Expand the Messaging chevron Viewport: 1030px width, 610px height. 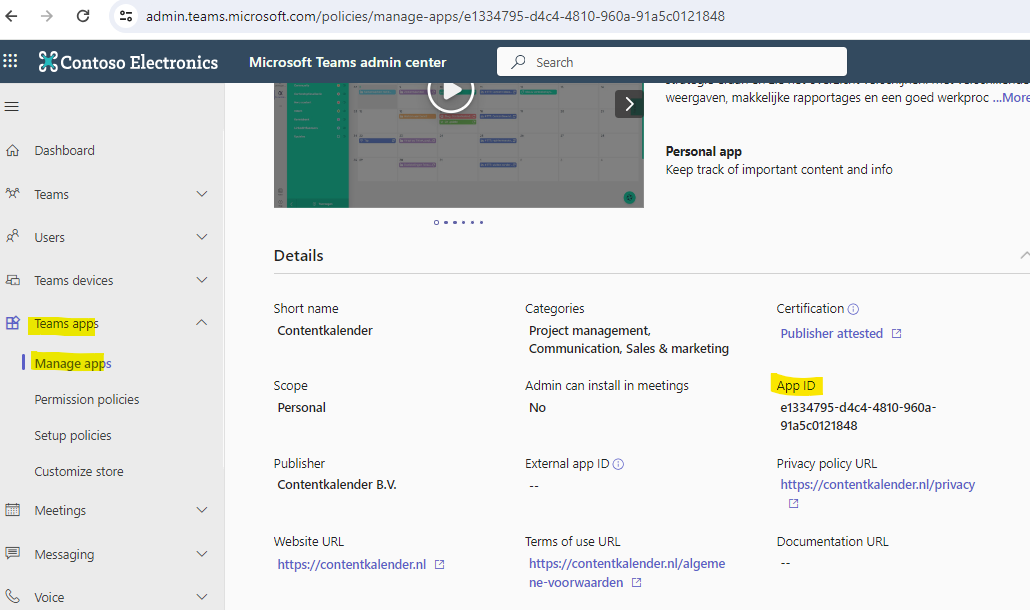tap(202, 554)
